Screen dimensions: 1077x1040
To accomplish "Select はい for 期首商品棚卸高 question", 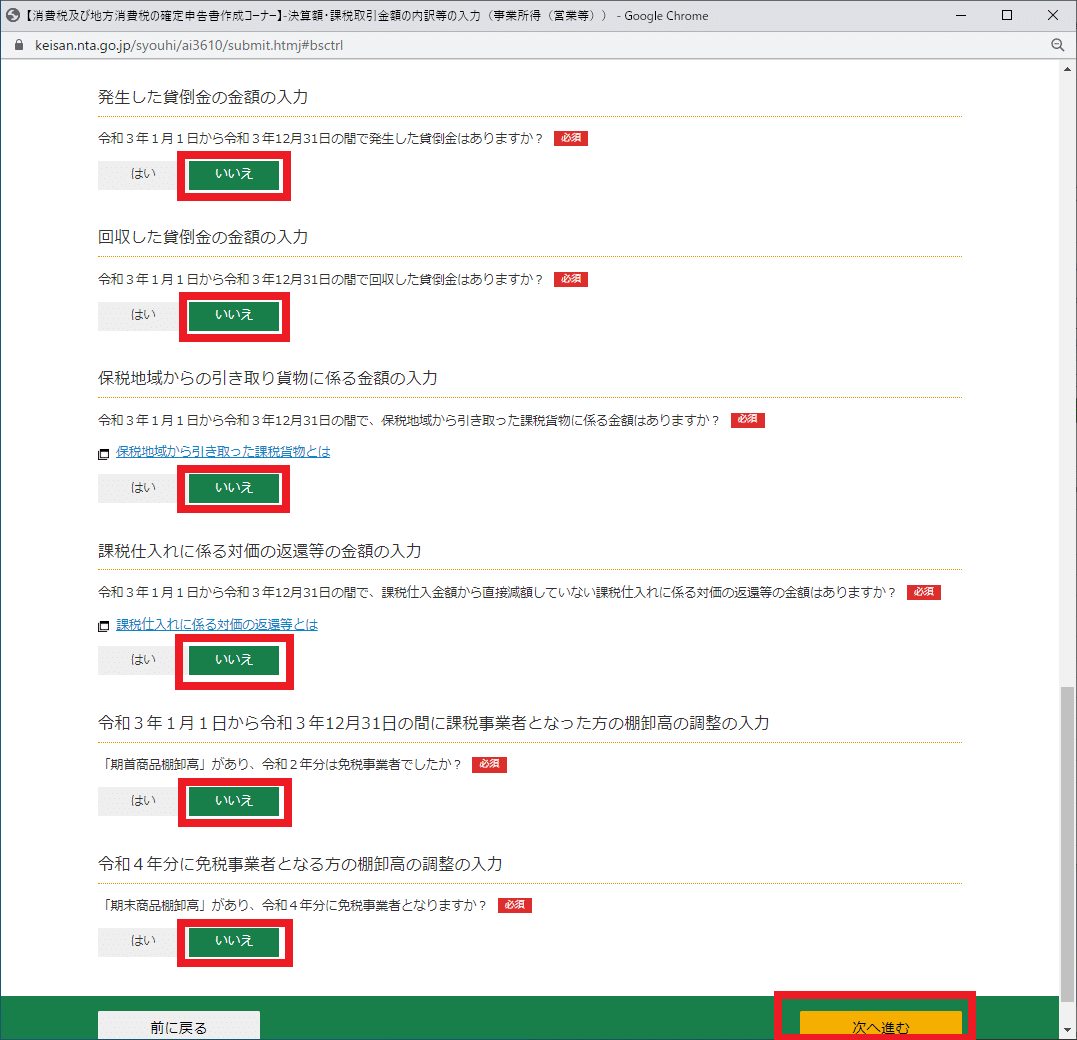I will (x=143, y=801).
